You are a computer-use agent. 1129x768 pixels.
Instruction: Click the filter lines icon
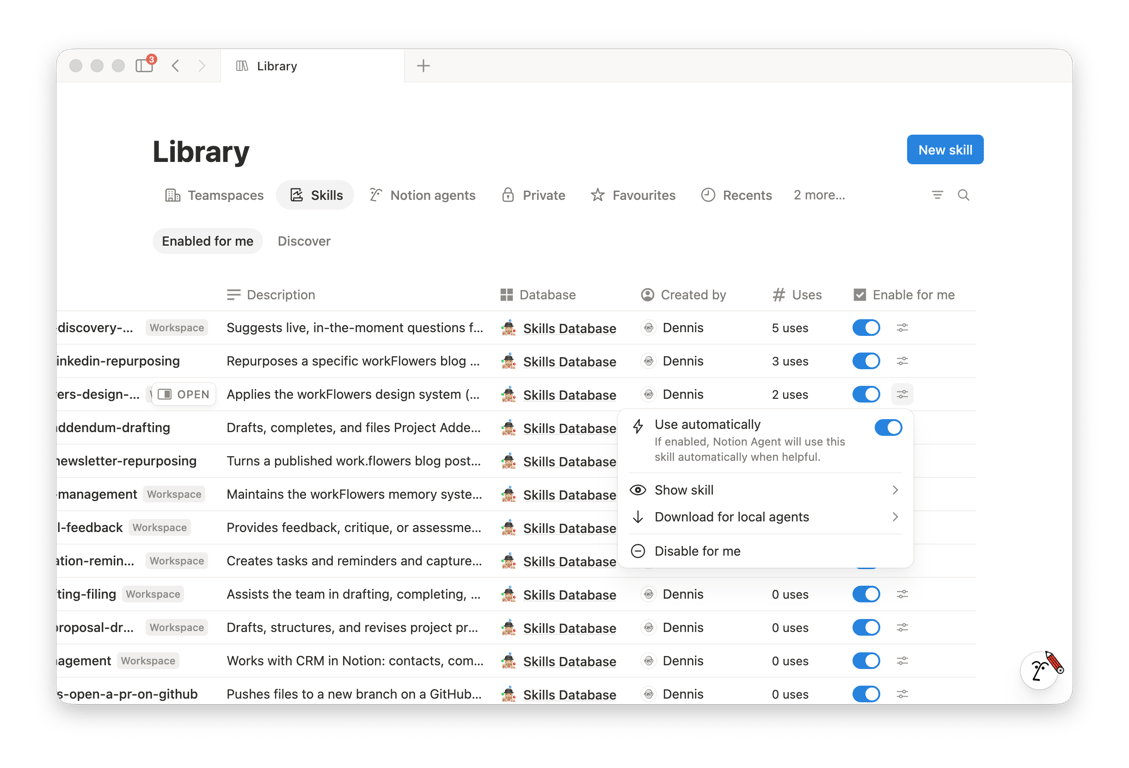tap(937, 195)
